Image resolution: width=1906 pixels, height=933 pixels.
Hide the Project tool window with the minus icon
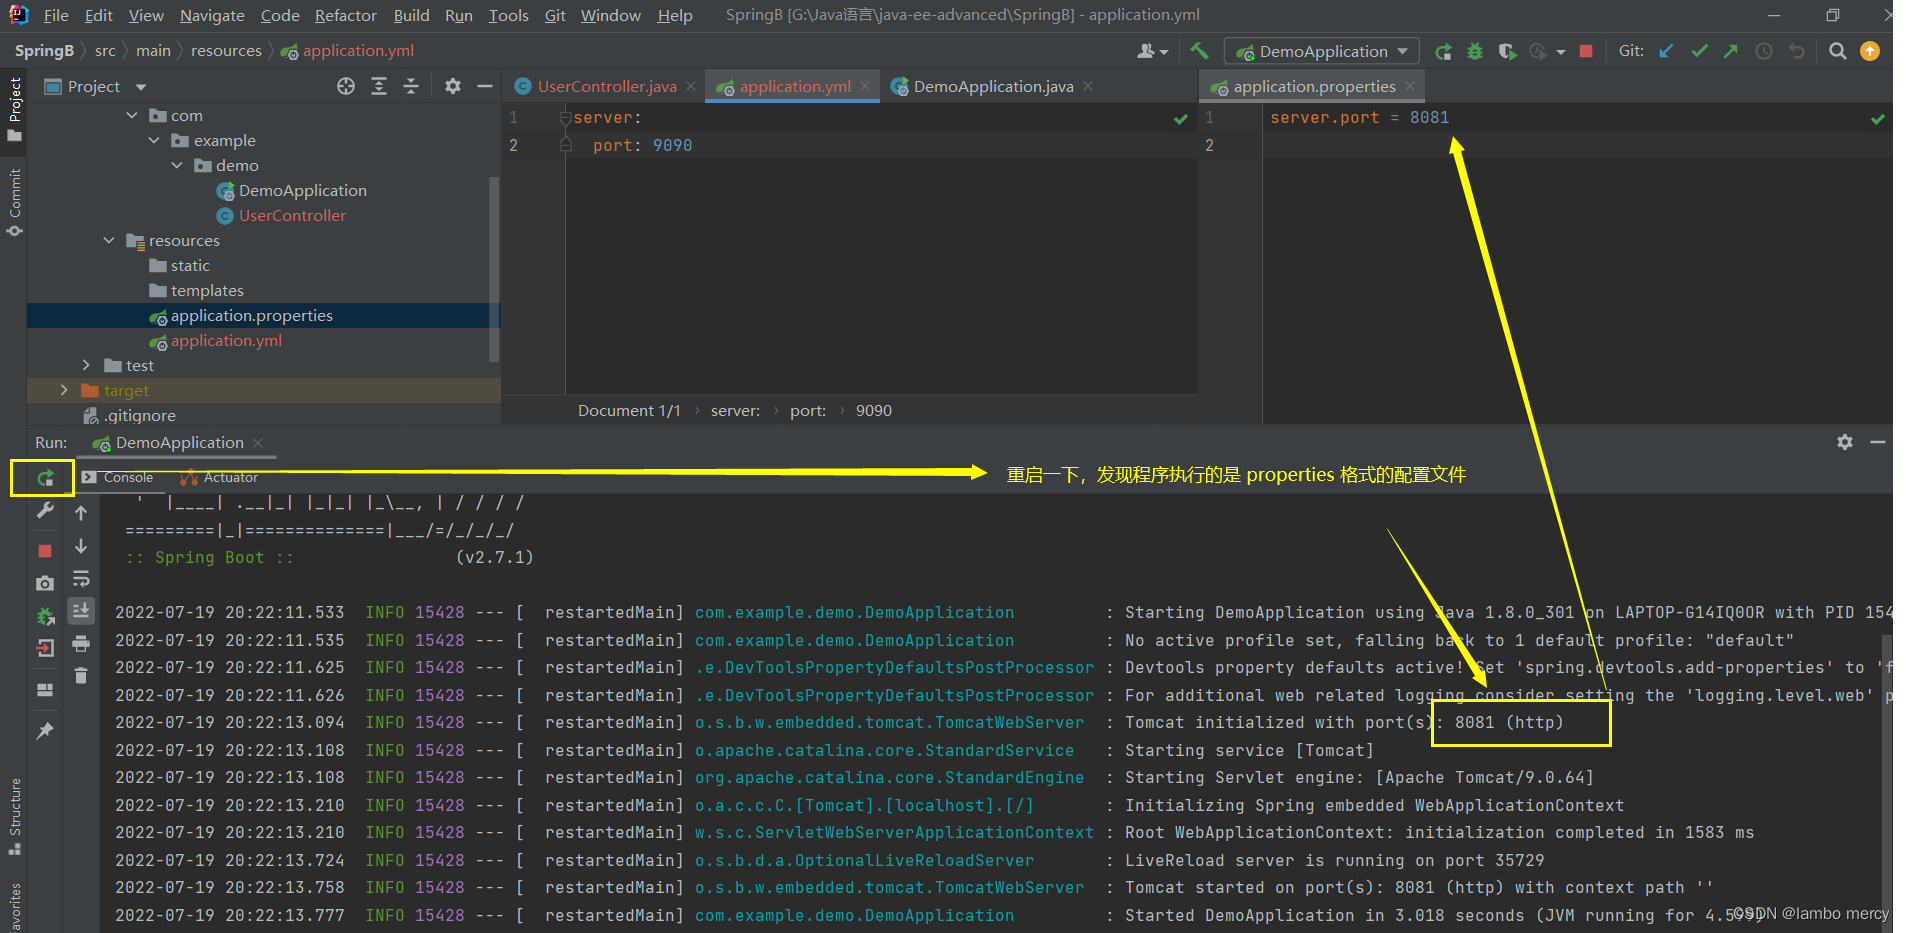point(485,86)
